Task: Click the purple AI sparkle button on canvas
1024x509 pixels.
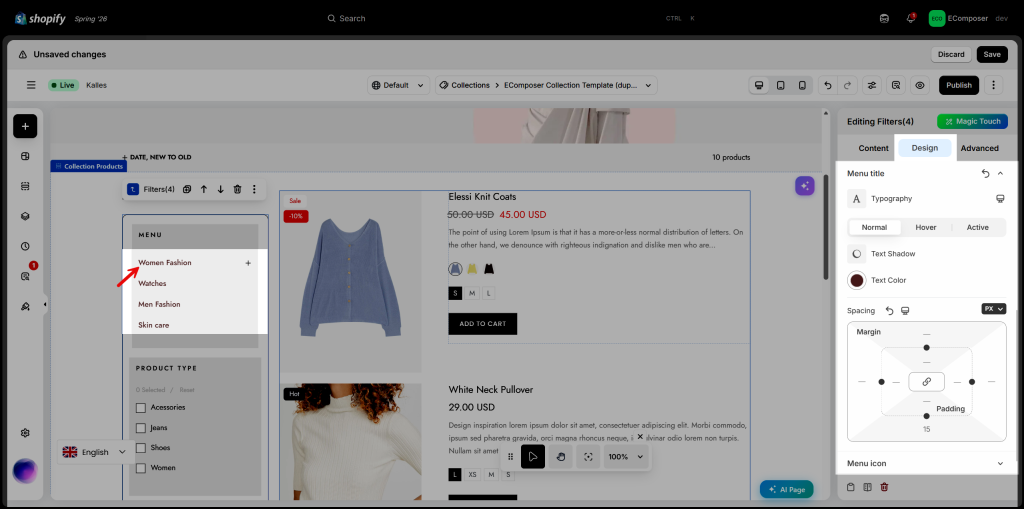Action: (x=805, y=186)
